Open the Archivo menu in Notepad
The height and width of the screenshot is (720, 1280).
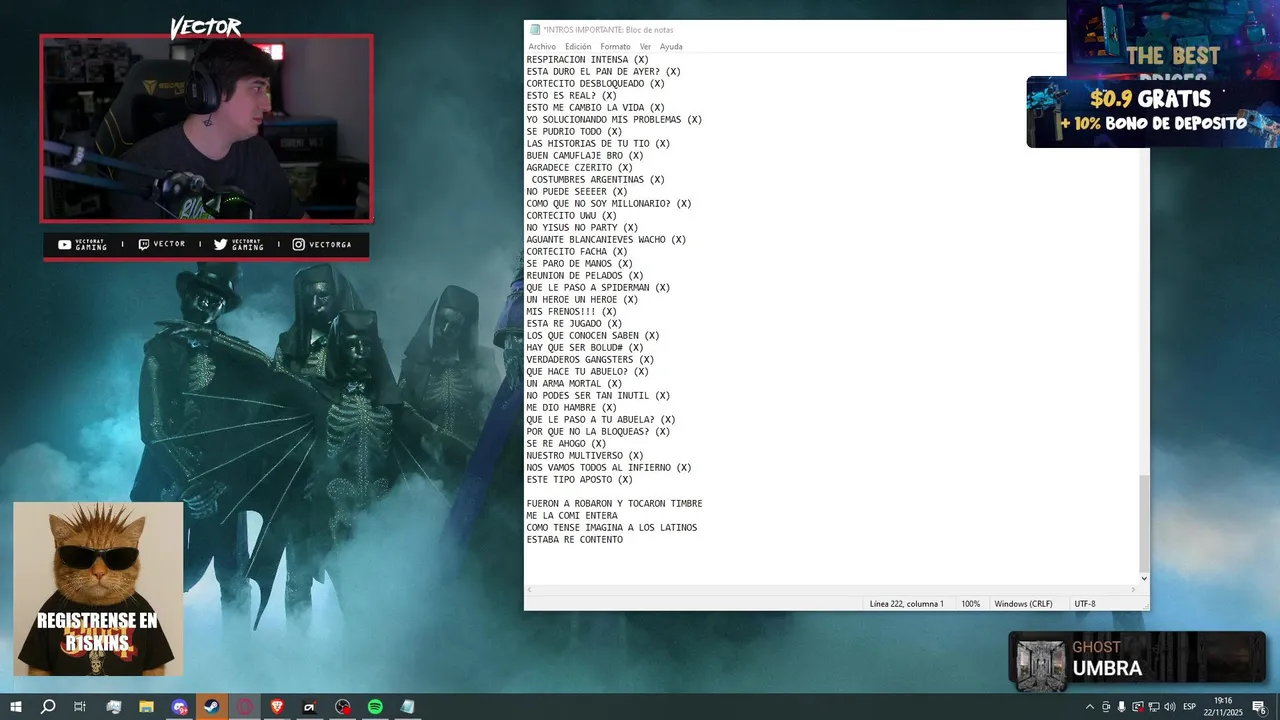(x=542, y=47)
